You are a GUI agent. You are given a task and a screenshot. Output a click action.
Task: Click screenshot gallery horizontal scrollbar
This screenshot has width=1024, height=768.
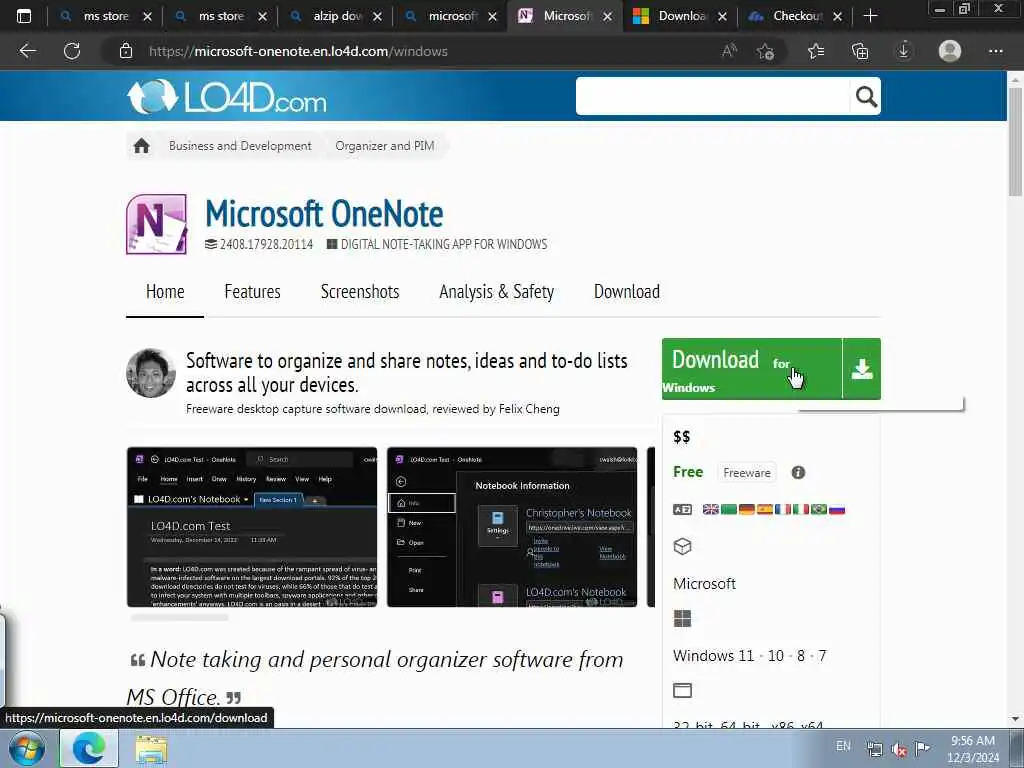[180, 617]
